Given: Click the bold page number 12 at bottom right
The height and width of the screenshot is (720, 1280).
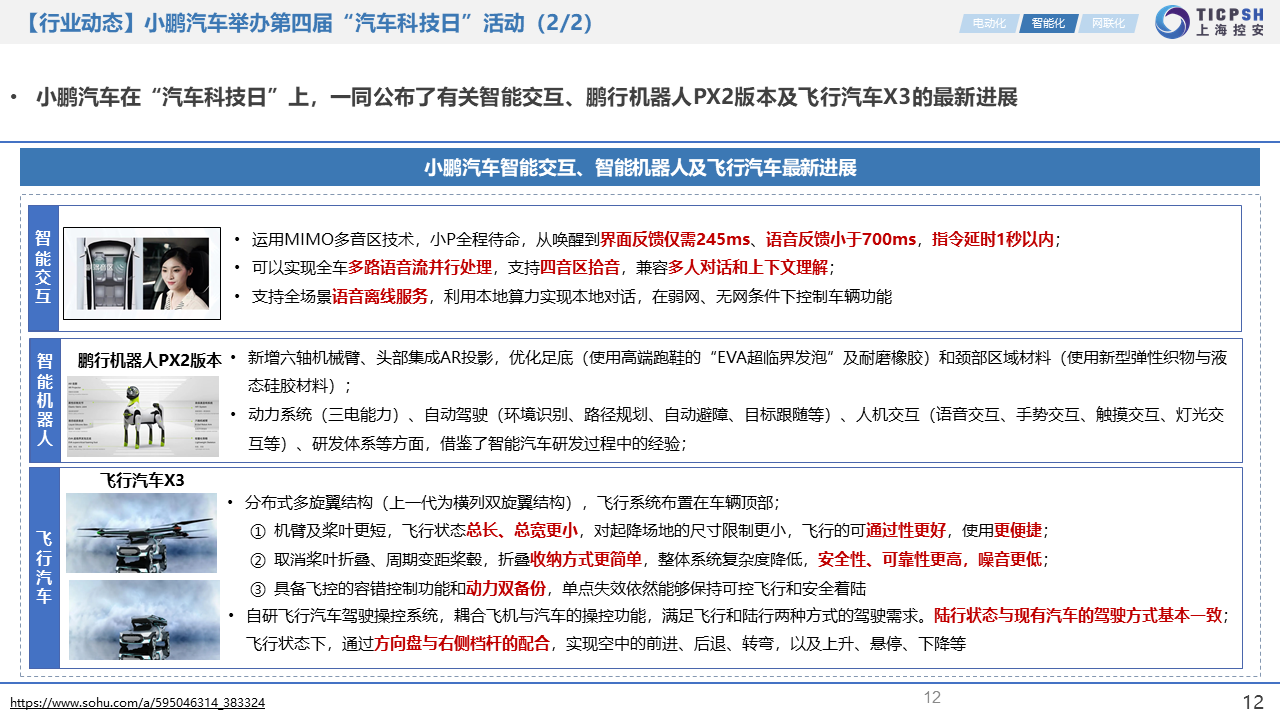Looking at the screenshot, I should (x=1252, y=702).
